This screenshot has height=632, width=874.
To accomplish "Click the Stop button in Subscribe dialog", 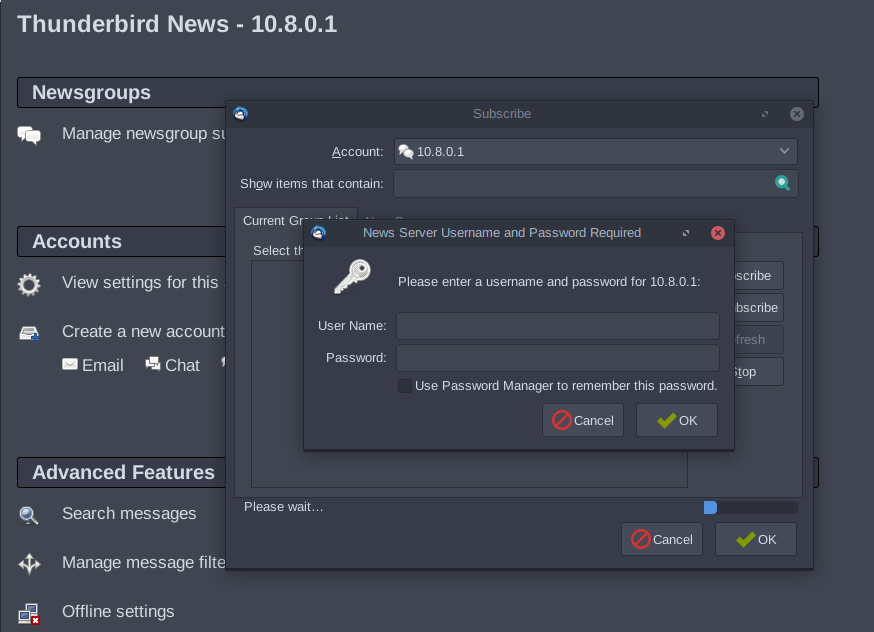I will 759,372.
